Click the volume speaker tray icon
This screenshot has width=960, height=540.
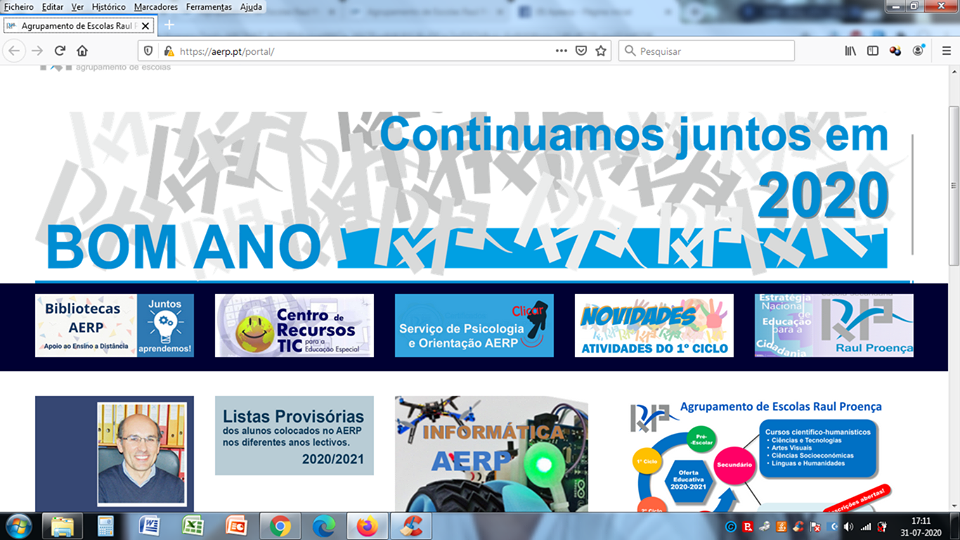click(x=849, y=527)
